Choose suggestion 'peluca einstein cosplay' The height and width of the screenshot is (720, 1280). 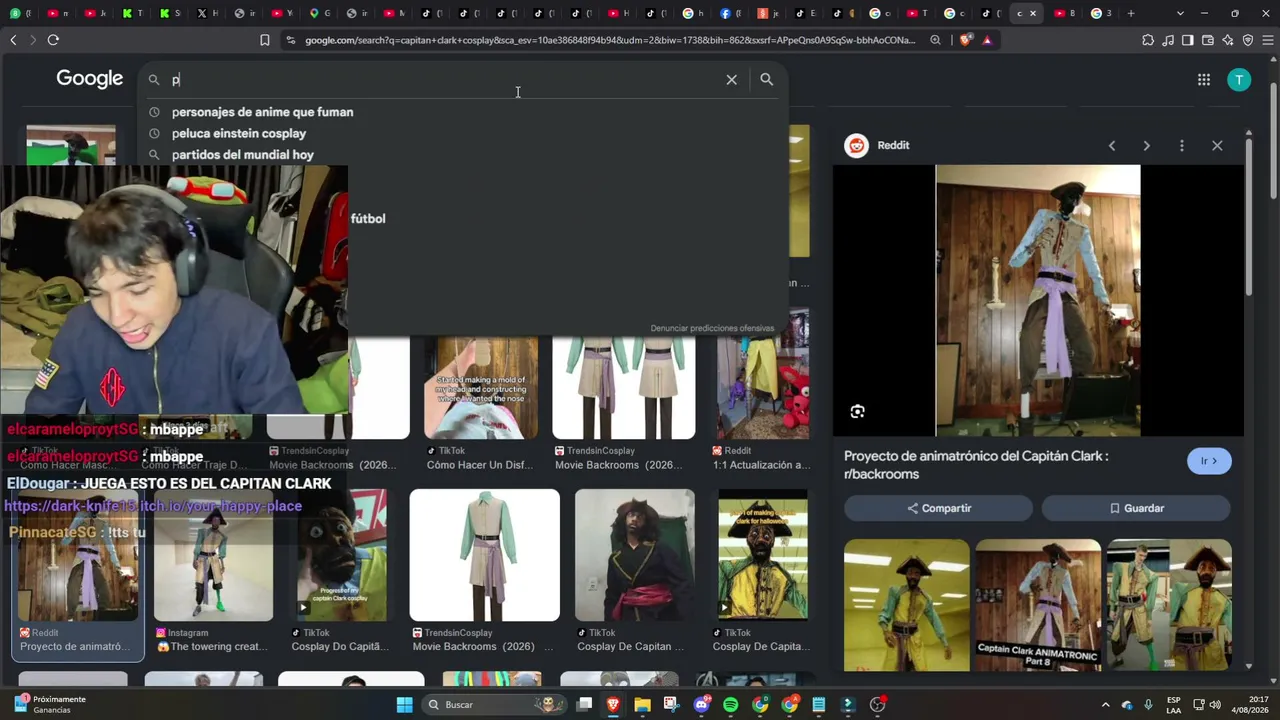pos(239,133)
